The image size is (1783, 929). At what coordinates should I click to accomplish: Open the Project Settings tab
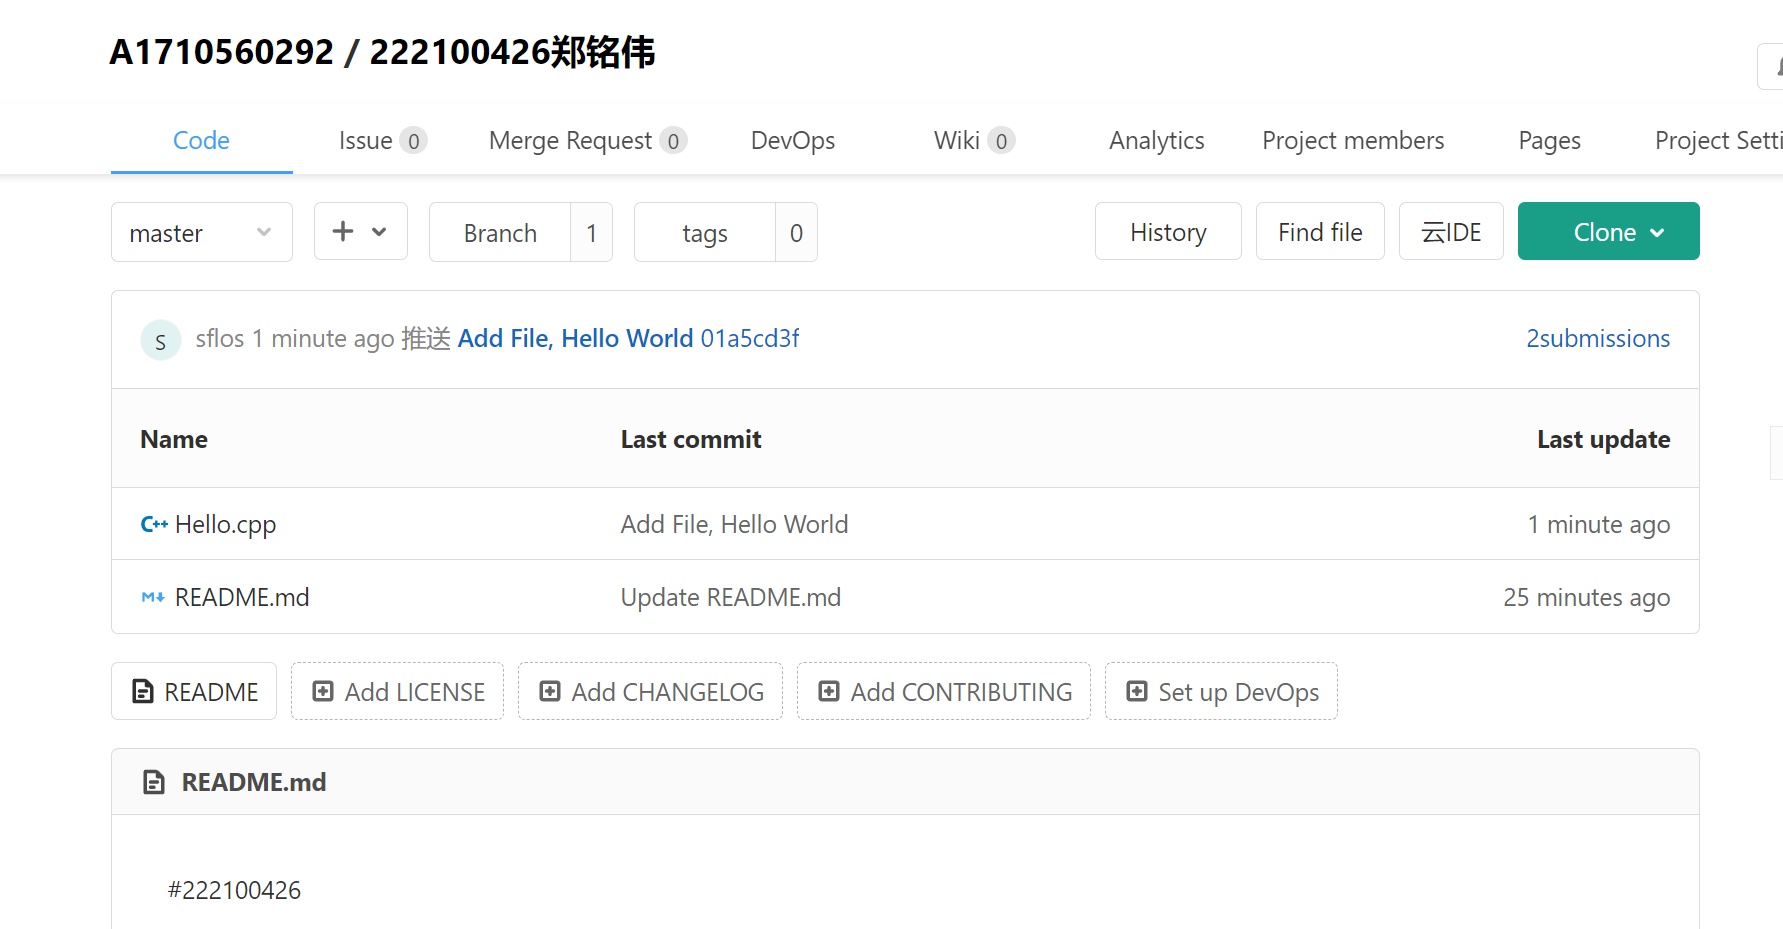(1718, 141)
